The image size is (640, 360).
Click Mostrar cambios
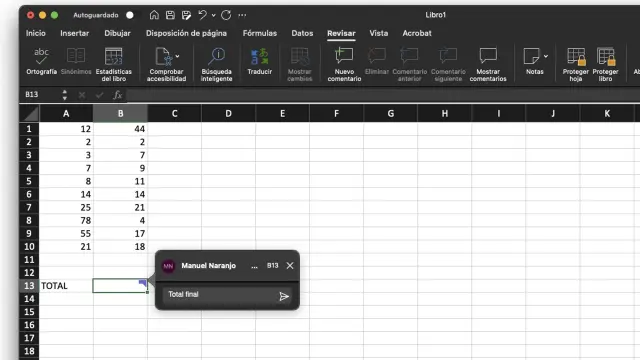point(300,64)
